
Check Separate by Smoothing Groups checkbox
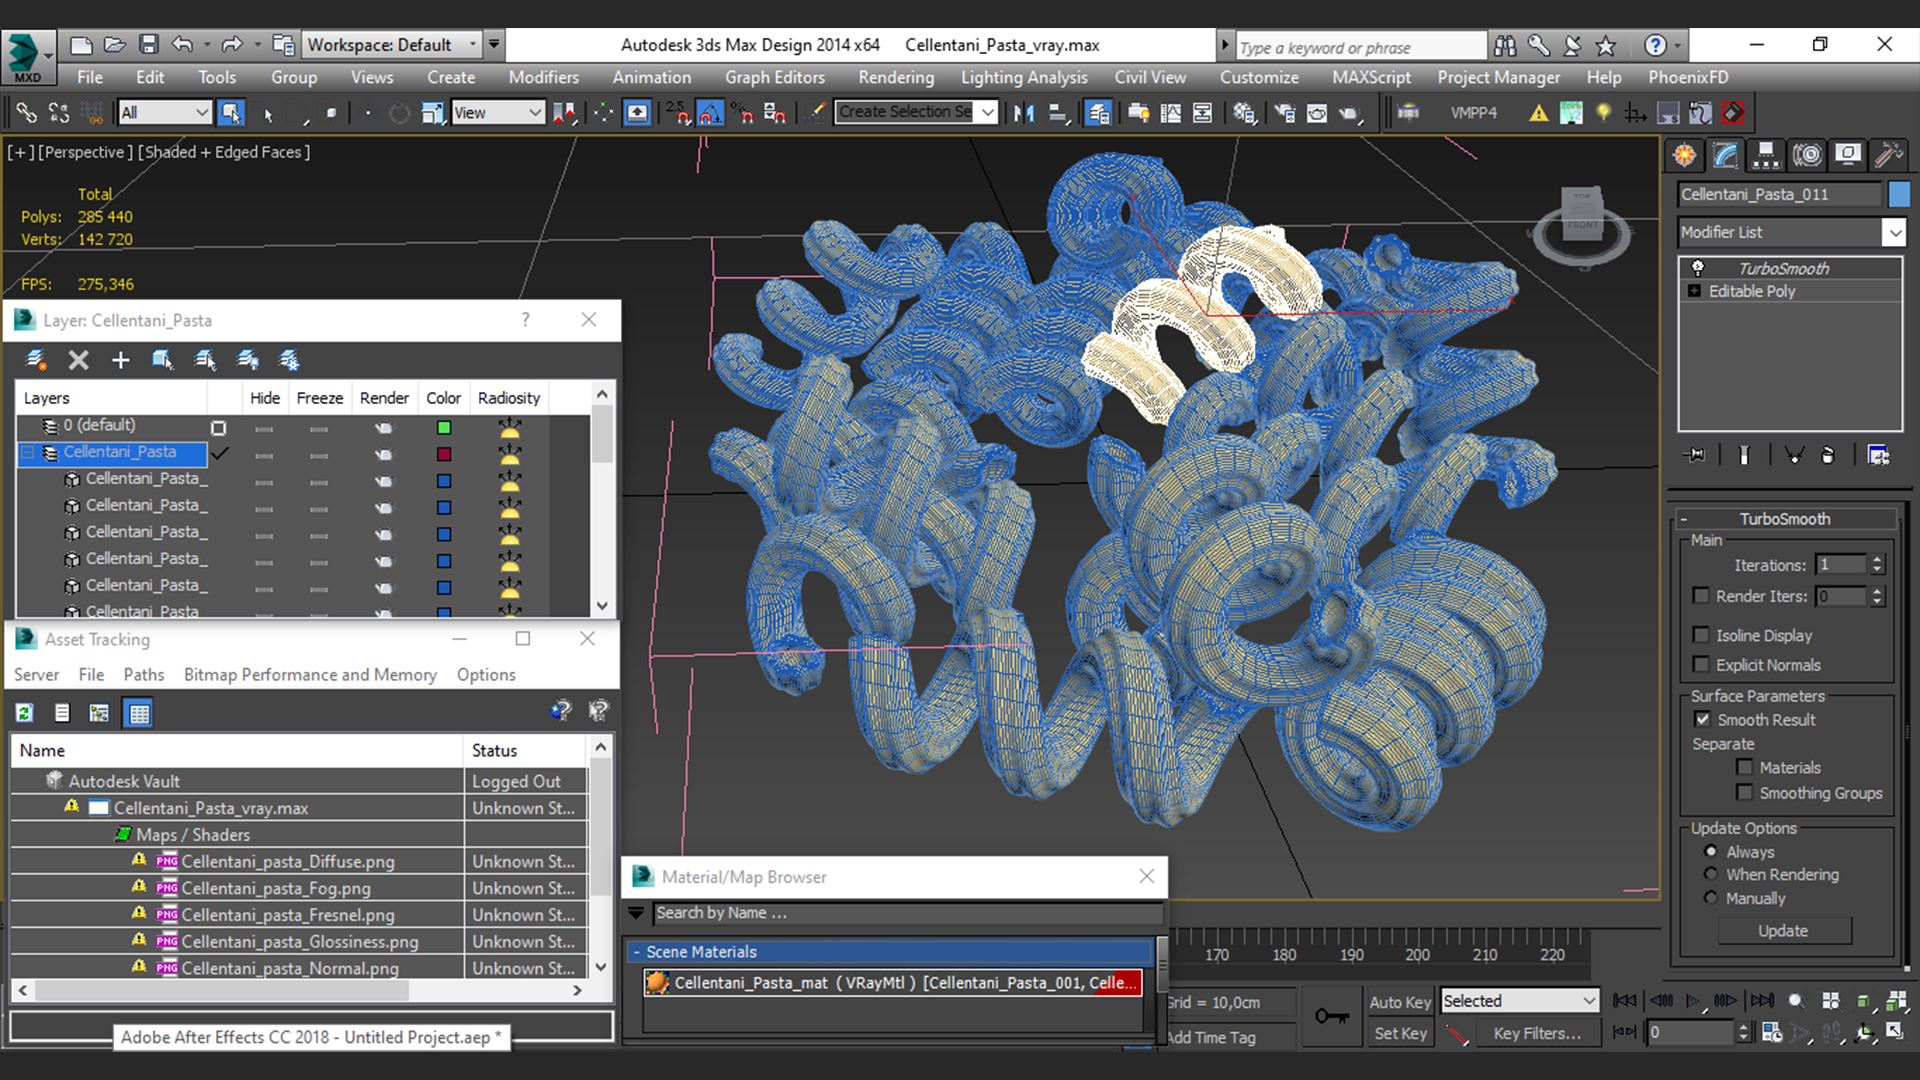click(x=1745, y=793)
